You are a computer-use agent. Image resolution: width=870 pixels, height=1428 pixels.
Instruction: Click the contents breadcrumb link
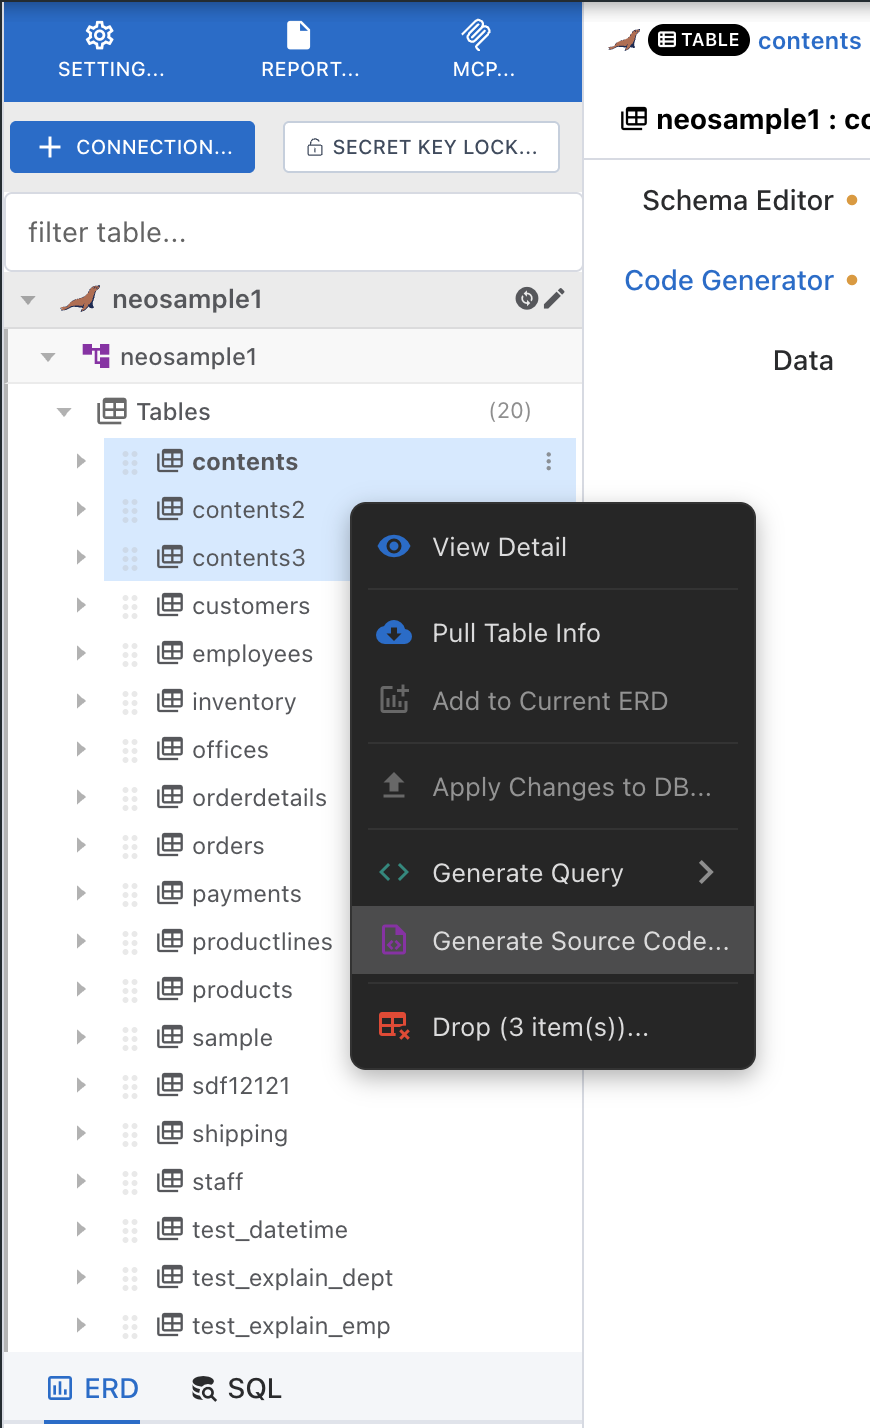point(810,40)
